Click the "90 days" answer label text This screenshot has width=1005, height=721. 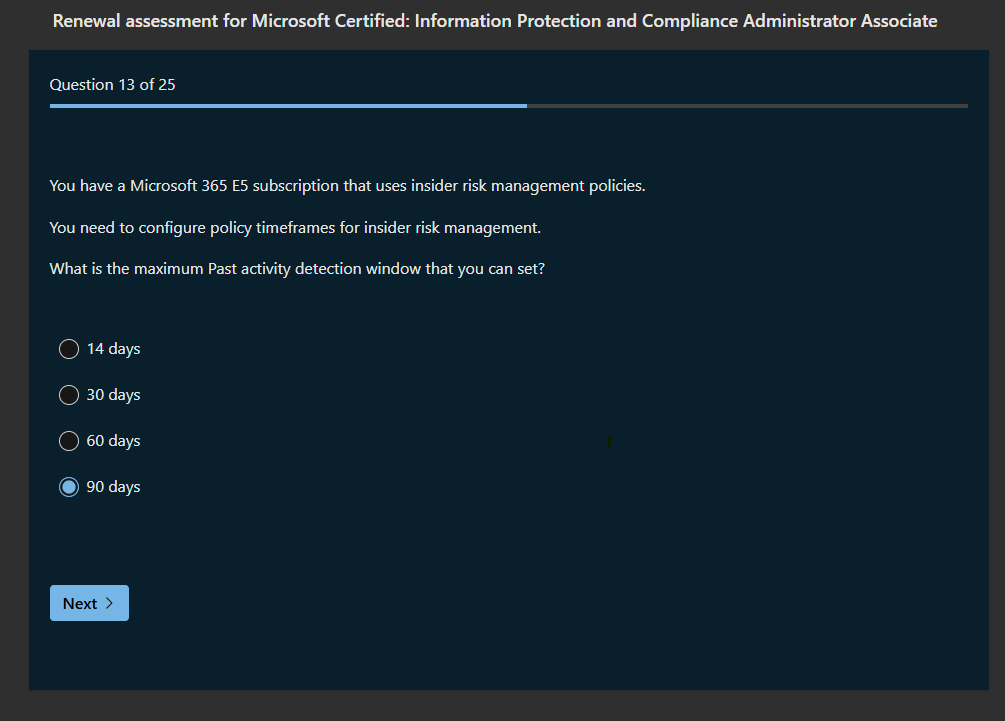pyautogui.click(x=113, y=487)
